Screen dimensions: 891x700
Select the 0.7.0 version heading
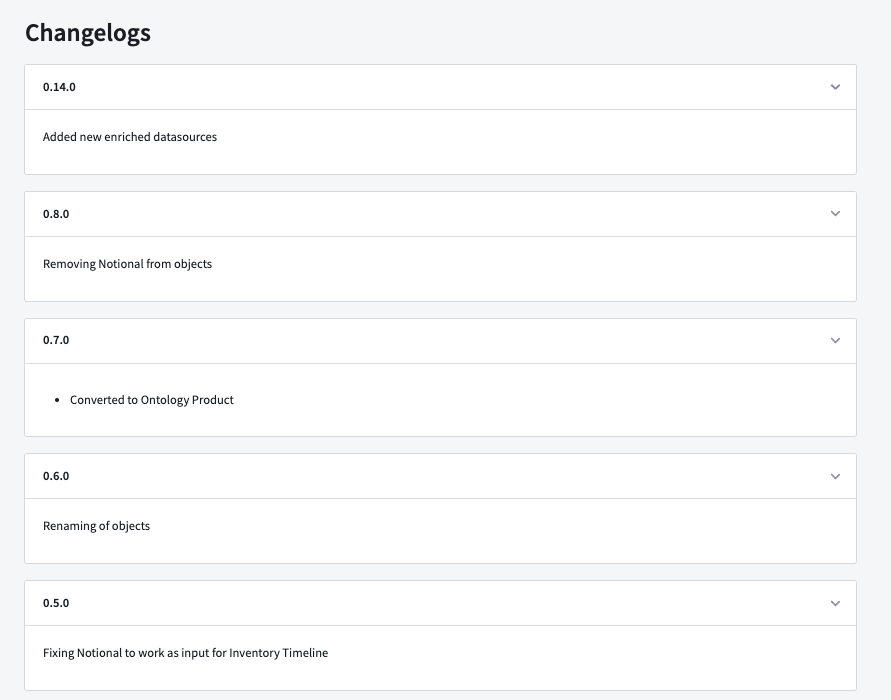coord(56,340)
